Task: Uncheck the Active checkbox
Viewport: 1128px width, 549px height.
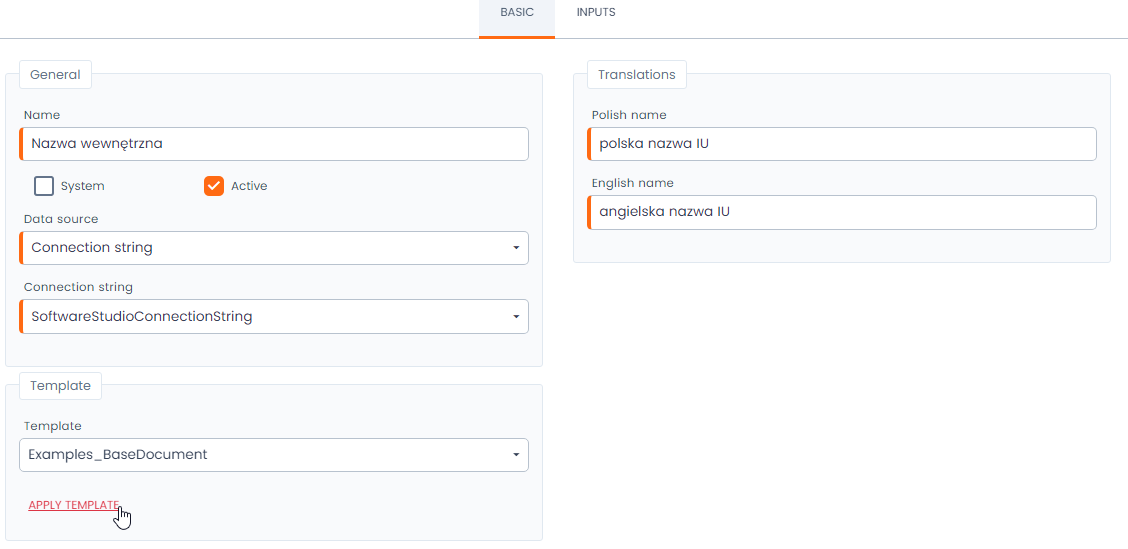Action: click(x=214, y=186)
